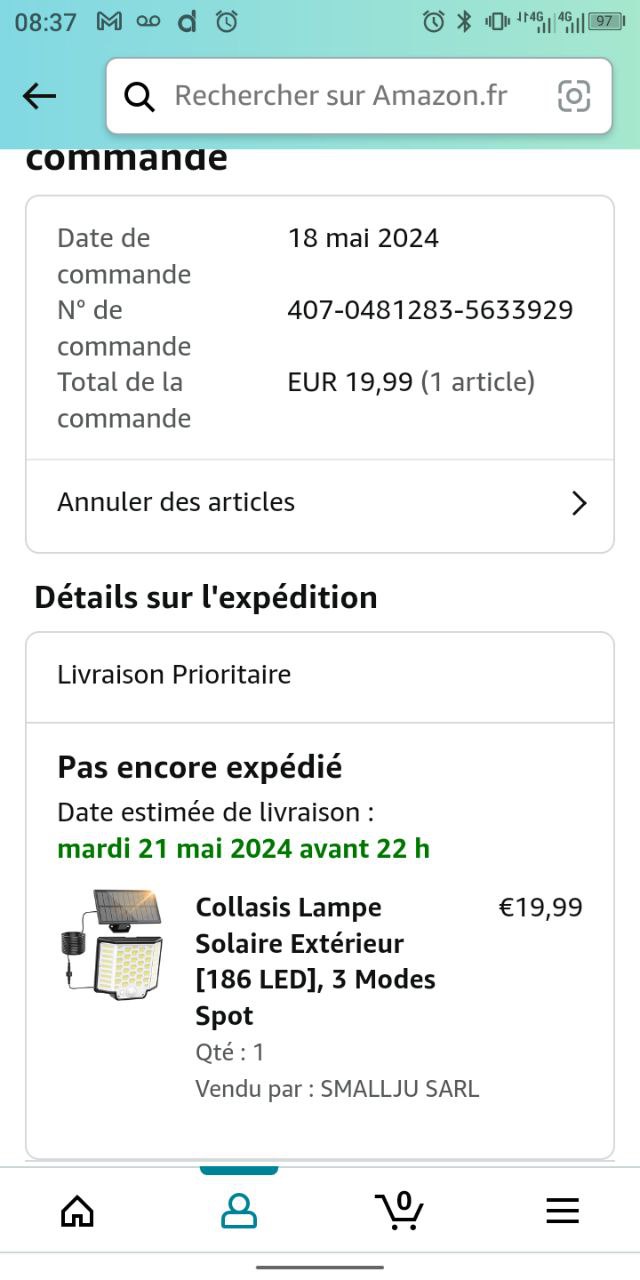640x1280 pixels.
Task: Open Annuler des articles option
Action: [176, 502]
